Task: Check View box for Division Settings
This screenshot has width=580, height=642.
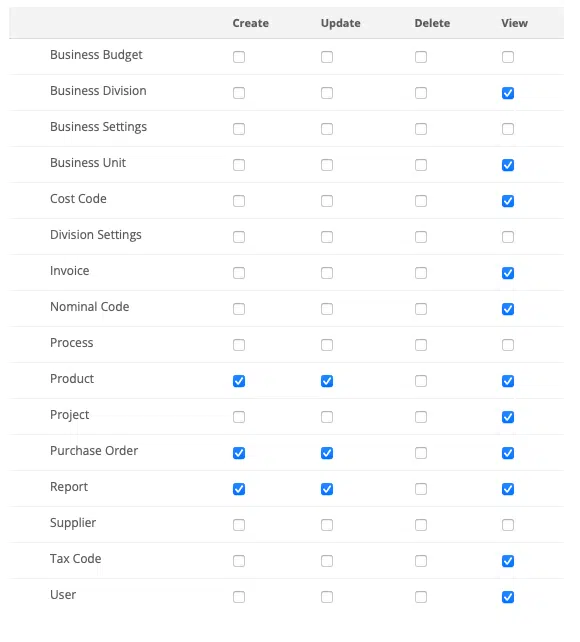Action: click(x=508, y=237)
